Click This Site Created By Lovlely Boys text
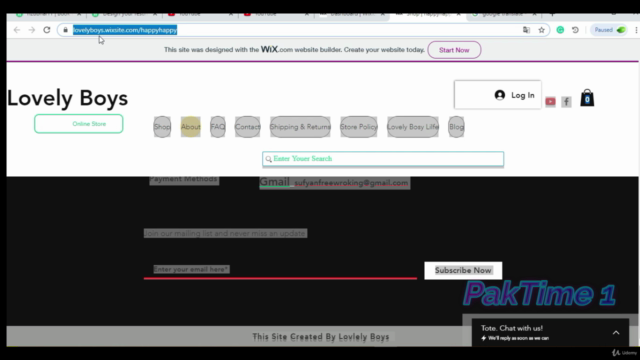 tap(321, 337)
